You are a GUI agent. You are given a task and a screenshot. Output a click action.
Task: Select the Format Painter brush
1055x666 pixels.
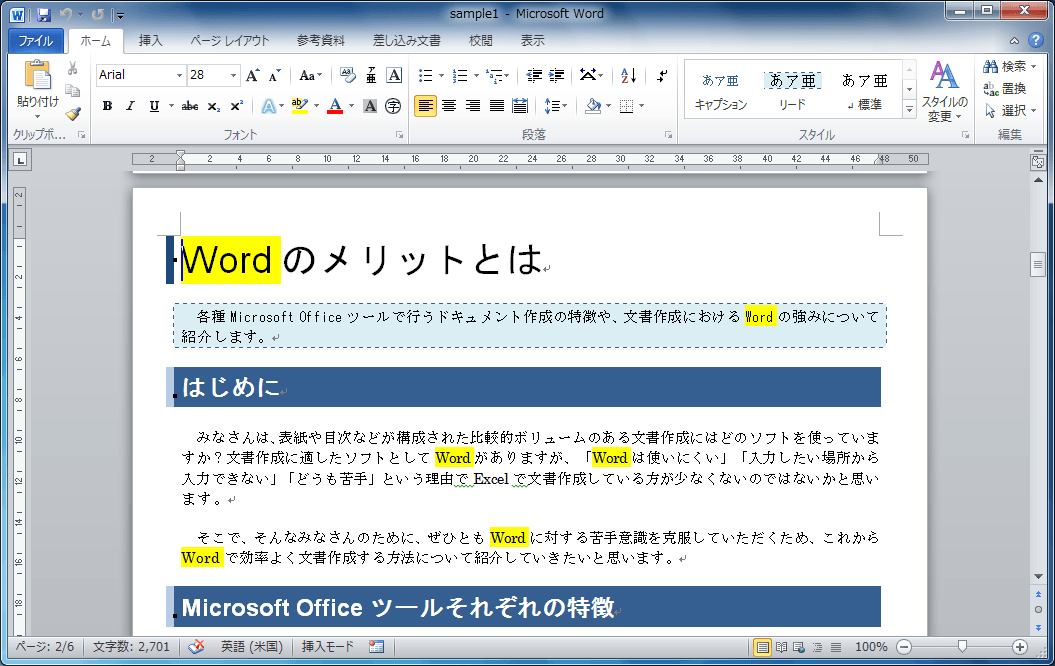(73, 113)
